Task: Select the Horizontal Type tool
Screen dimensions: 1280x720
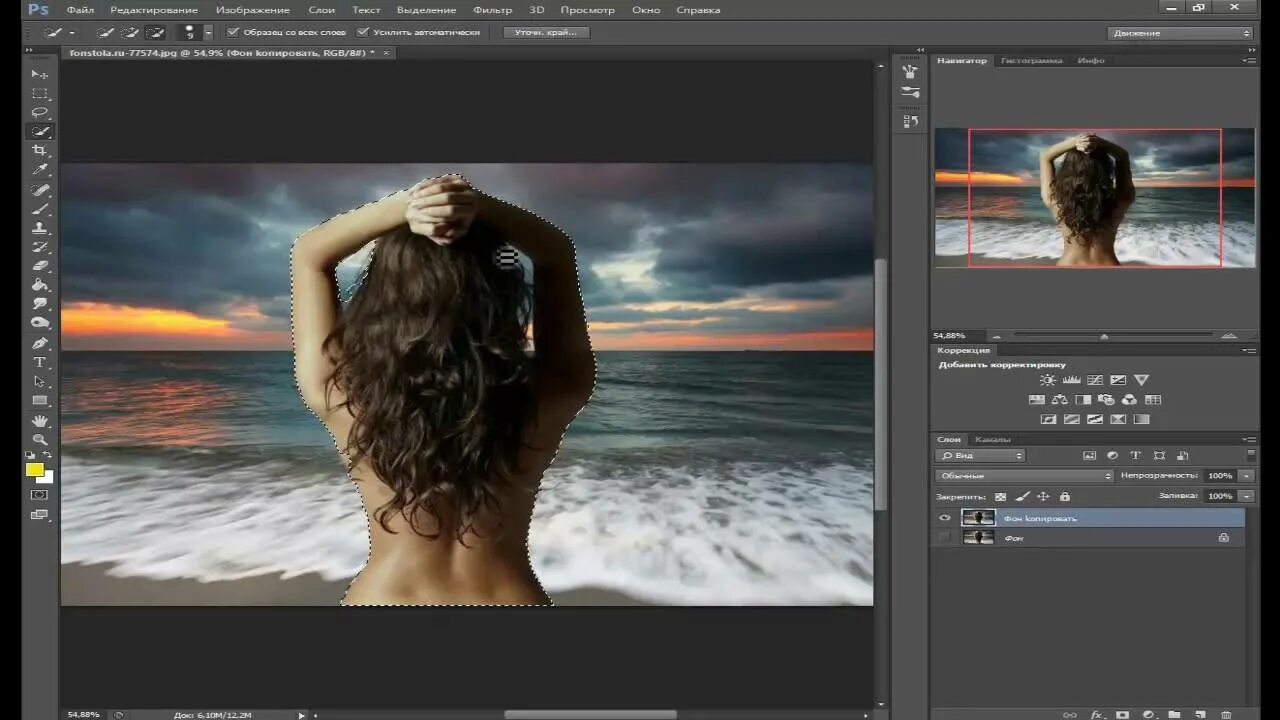Action: tap(40, 362)
